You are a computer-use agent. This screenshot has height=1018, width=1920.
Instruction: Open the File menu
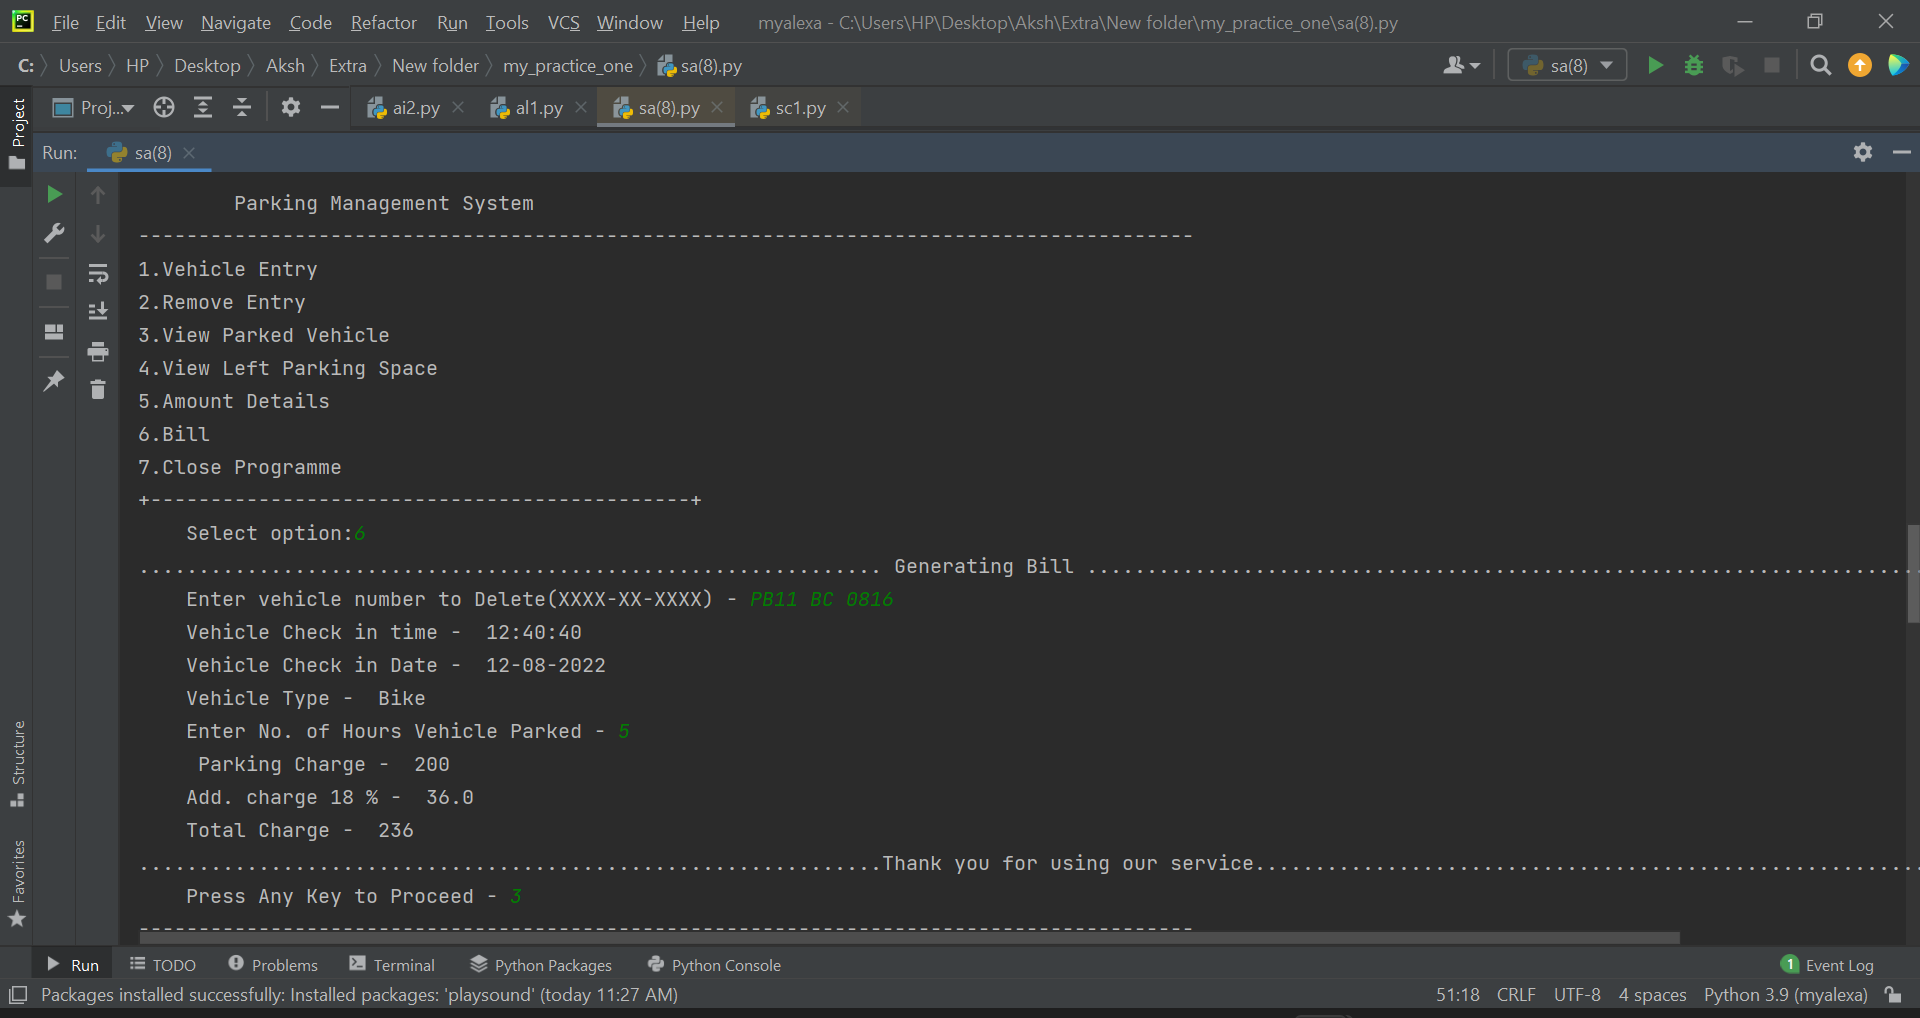(65, 22)
